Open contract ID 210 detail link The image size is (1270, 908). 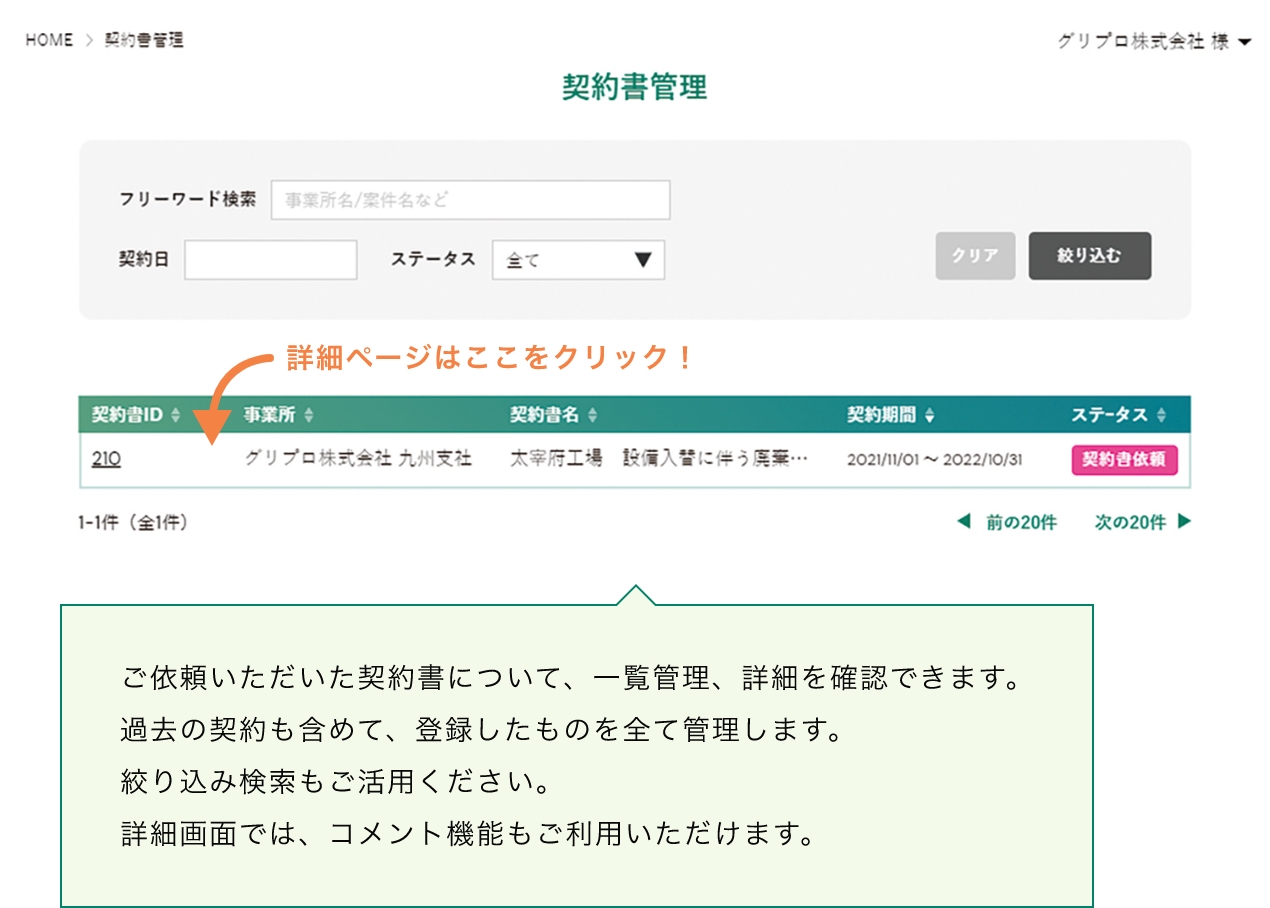coord(106,459)
